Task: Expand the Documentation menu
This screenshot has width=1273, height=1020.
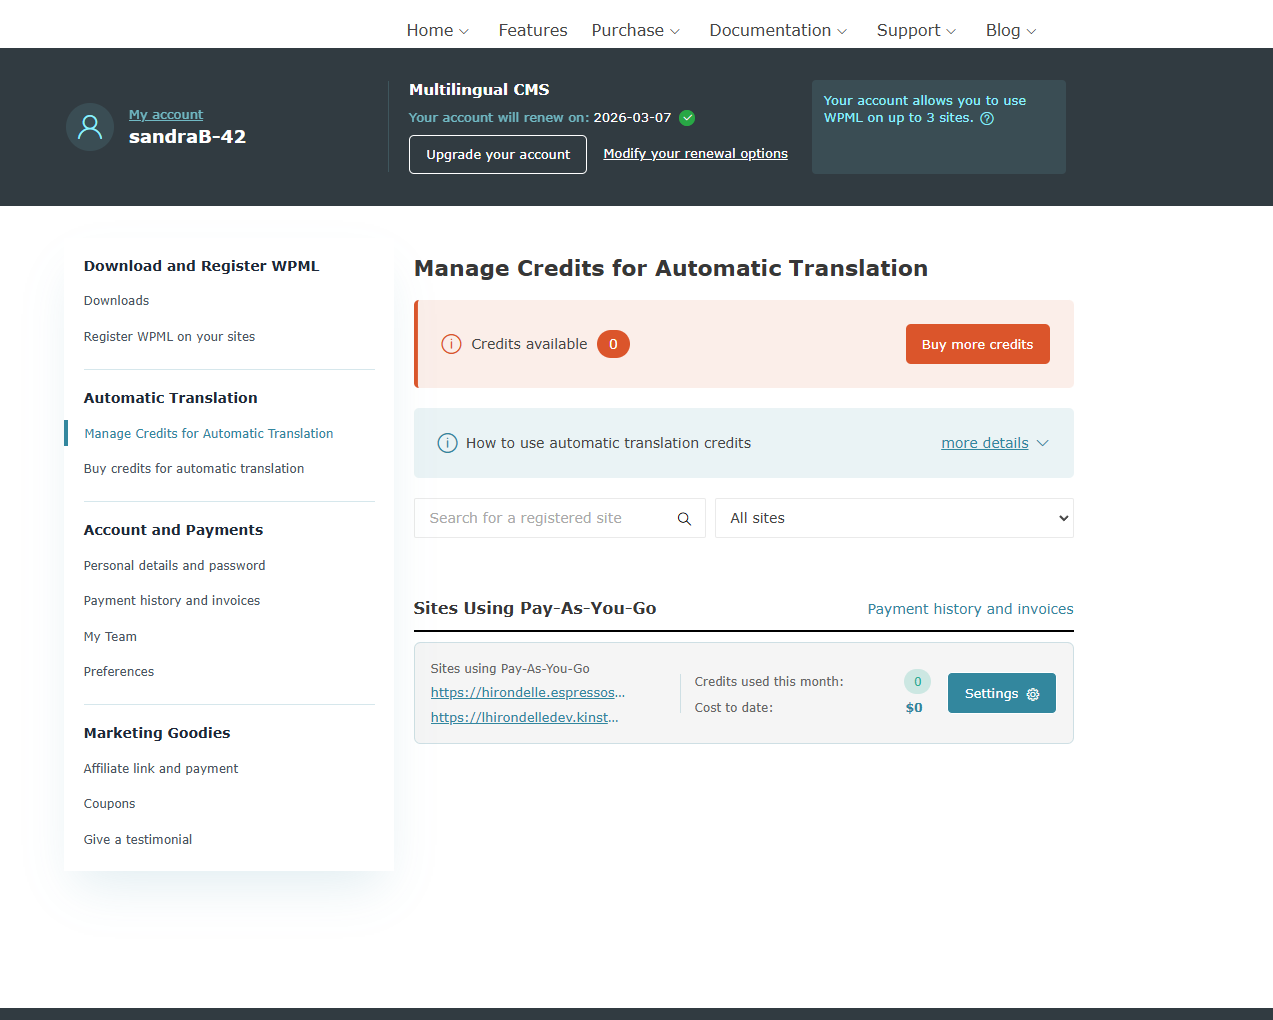Action: (778, 31)
